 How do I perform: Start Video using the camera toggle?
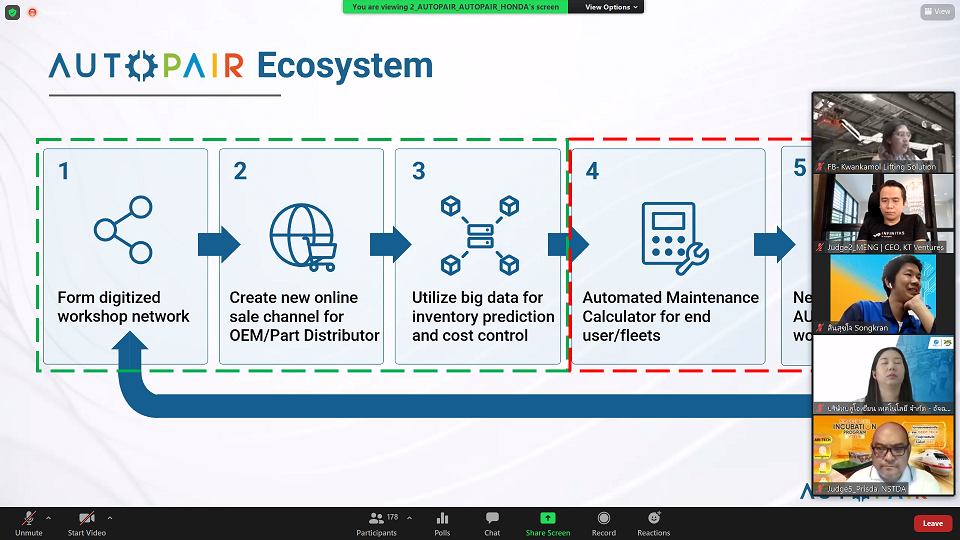87,522
